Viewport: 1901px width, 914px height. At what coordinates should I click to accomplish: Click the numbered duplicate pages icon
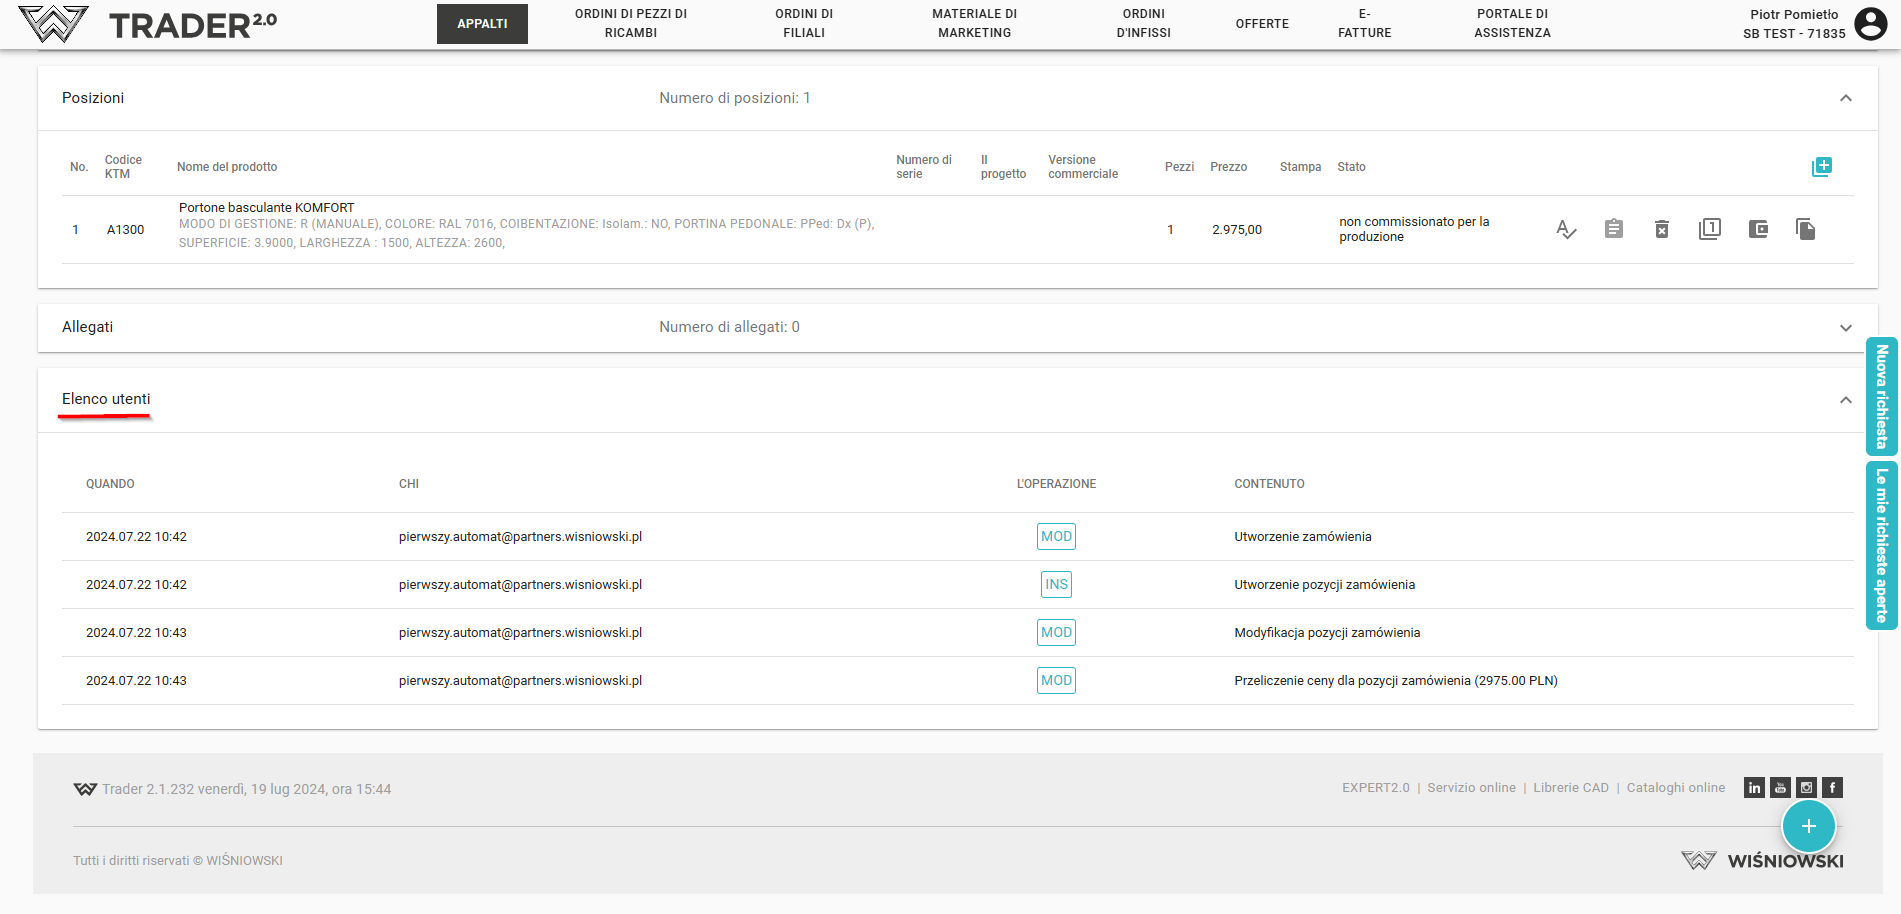tap(1709, 230)
